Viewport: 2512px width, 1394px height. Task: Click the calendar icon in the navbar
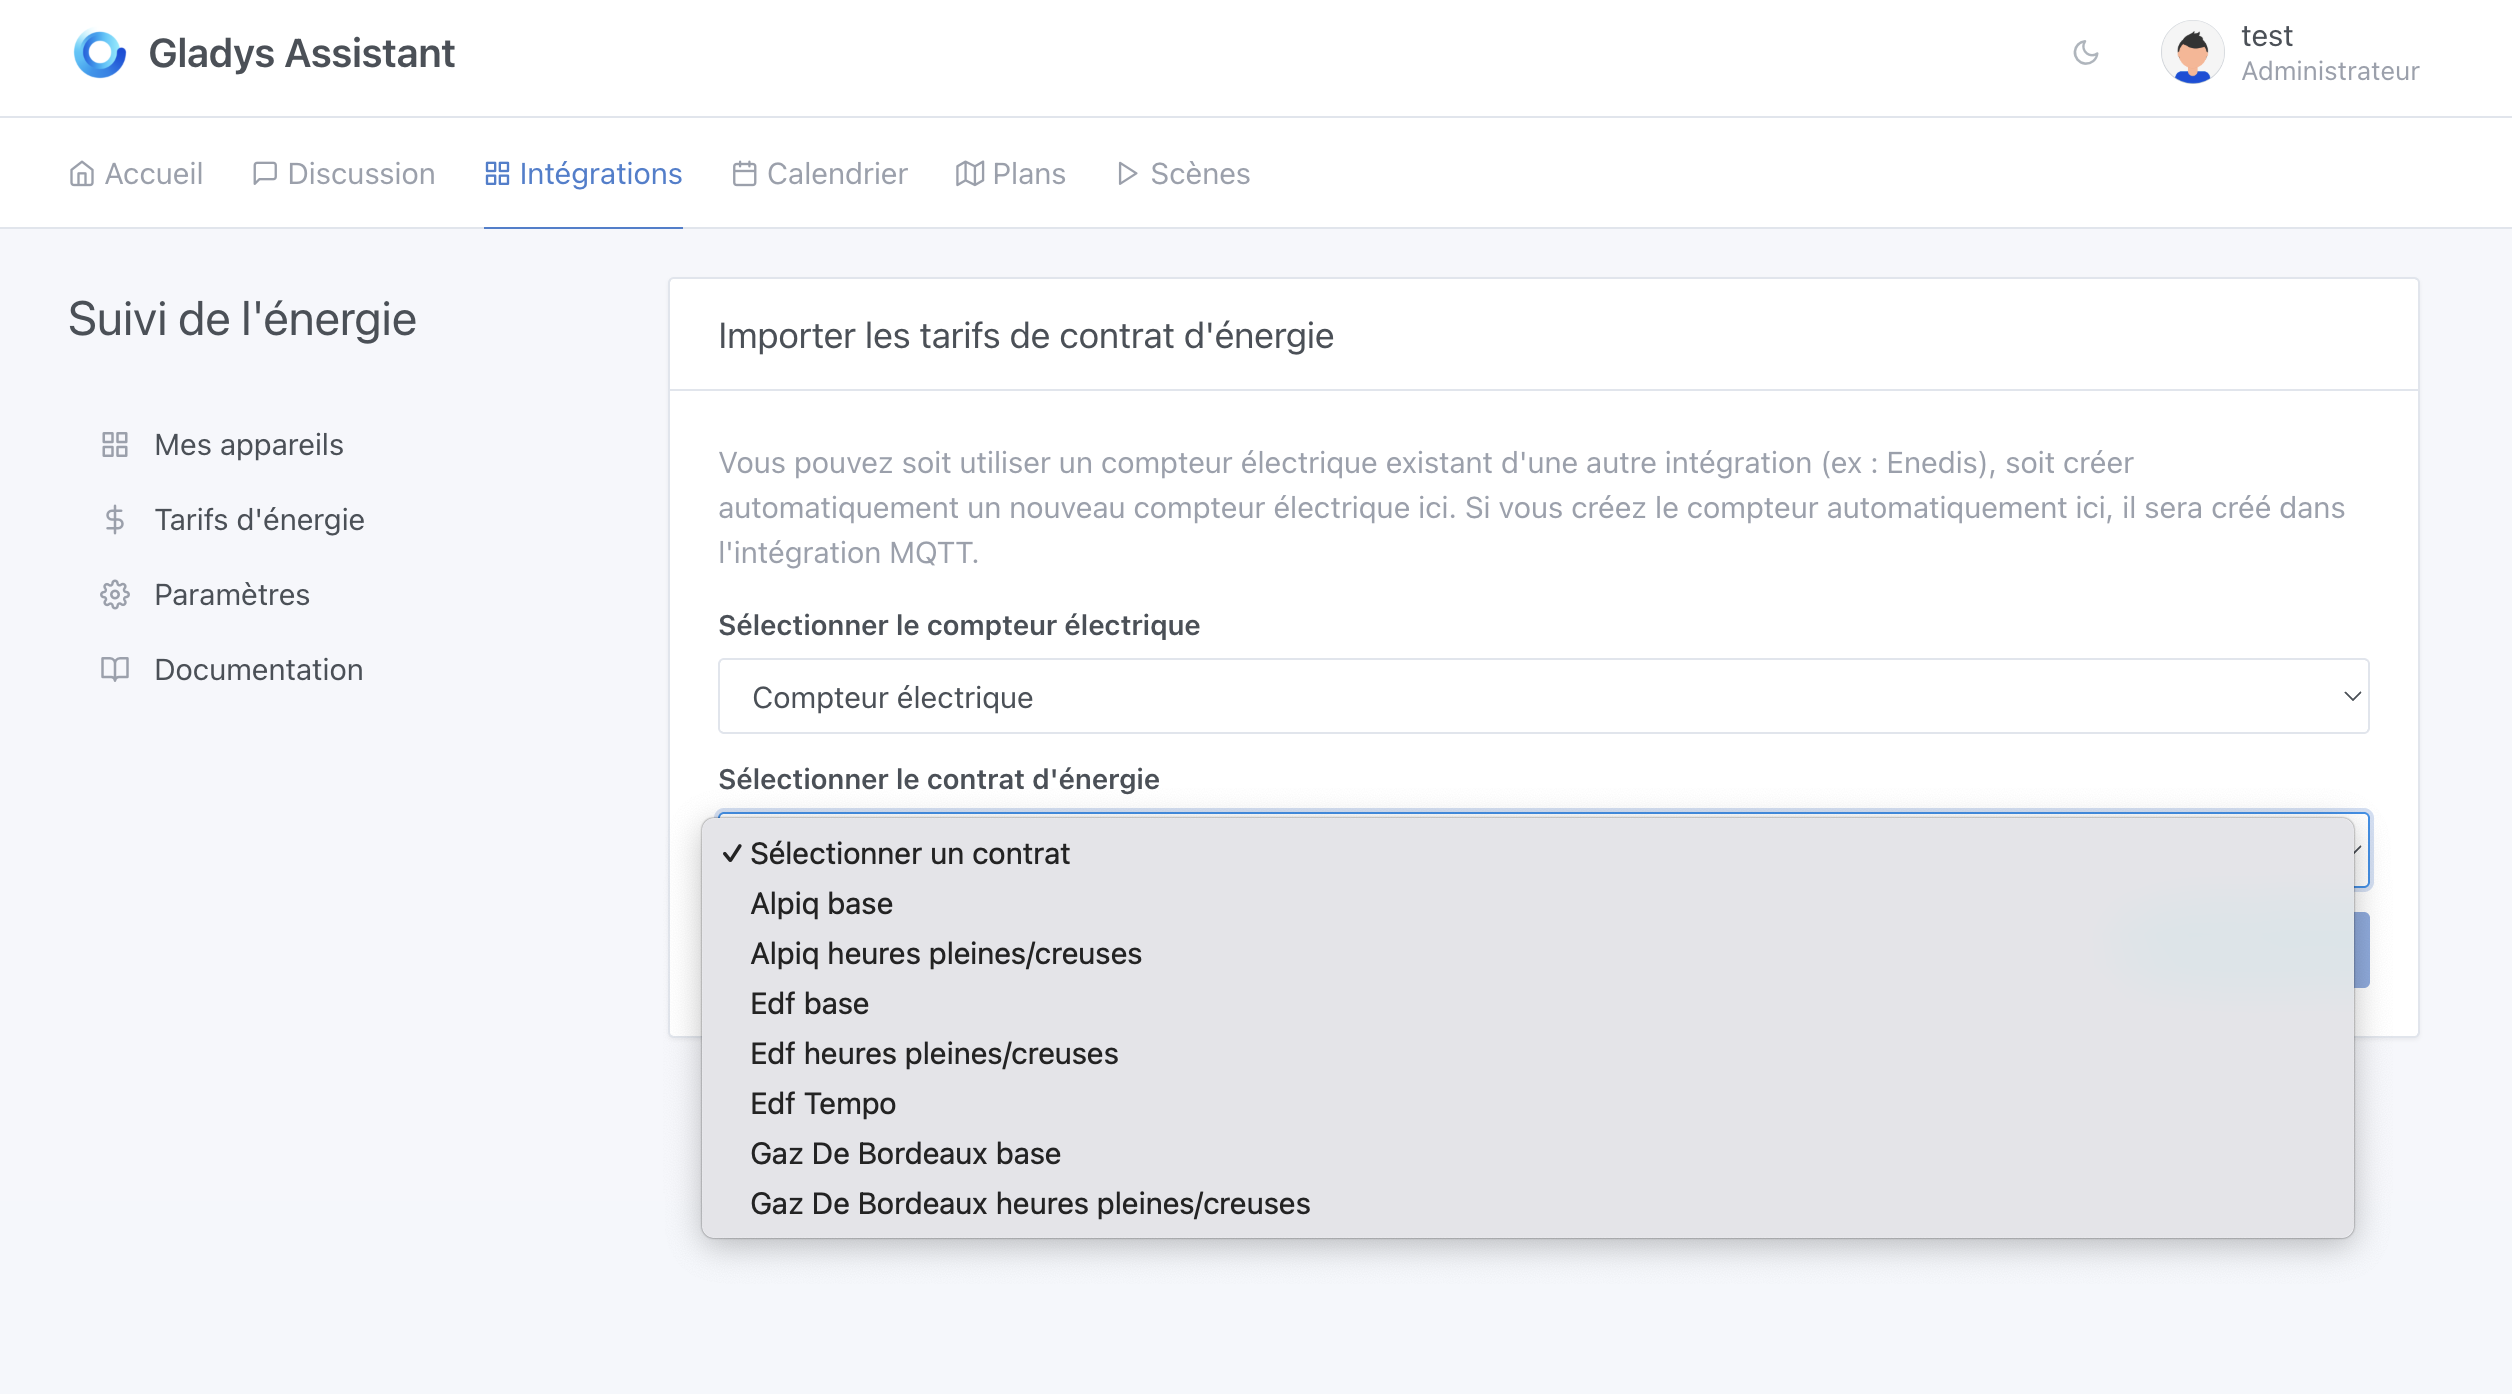click(x=744, y=174)
